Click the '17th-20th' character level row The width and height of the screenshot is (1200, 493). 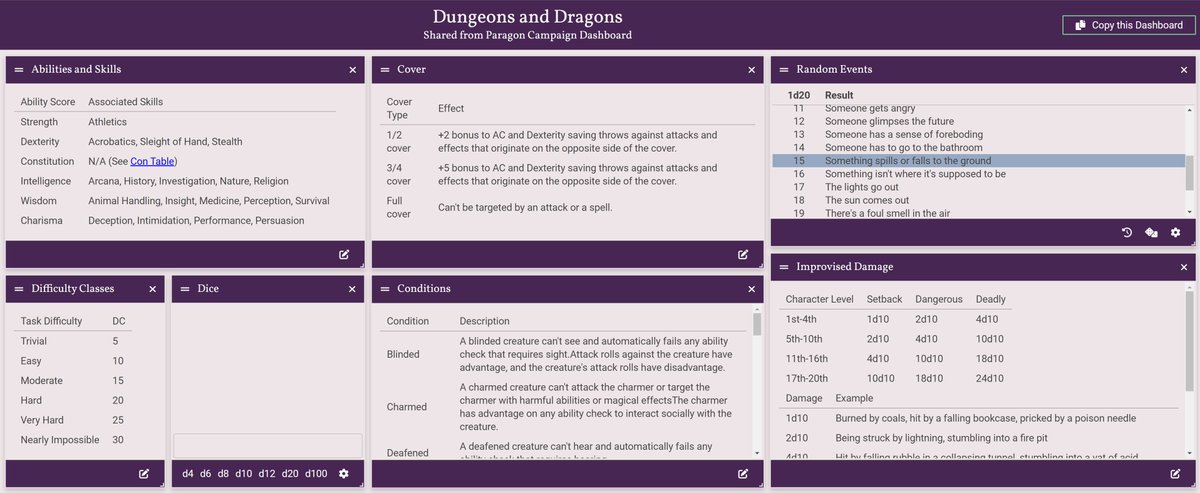896,378
